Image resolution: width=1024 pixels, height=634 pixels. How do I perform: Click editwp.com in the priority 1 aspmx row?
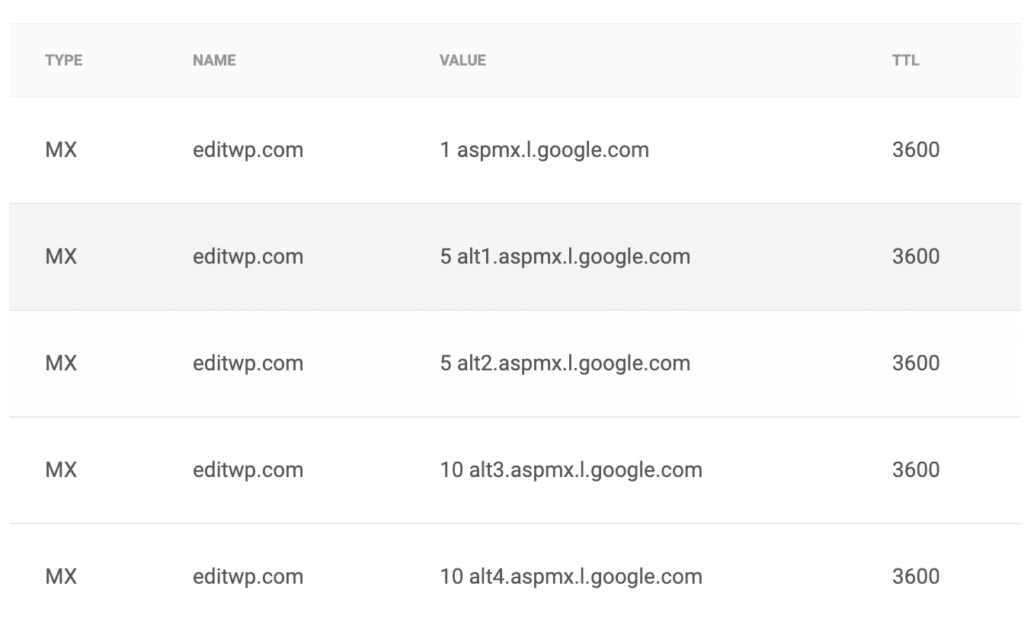click(x=248, y=150)
